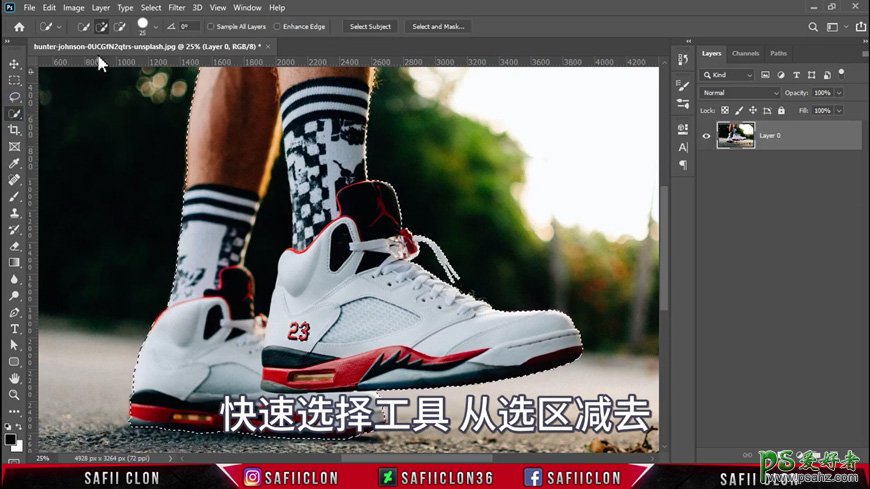Select the Move tool
Viewport: 870px width, 489px height.
click(14, 64)
